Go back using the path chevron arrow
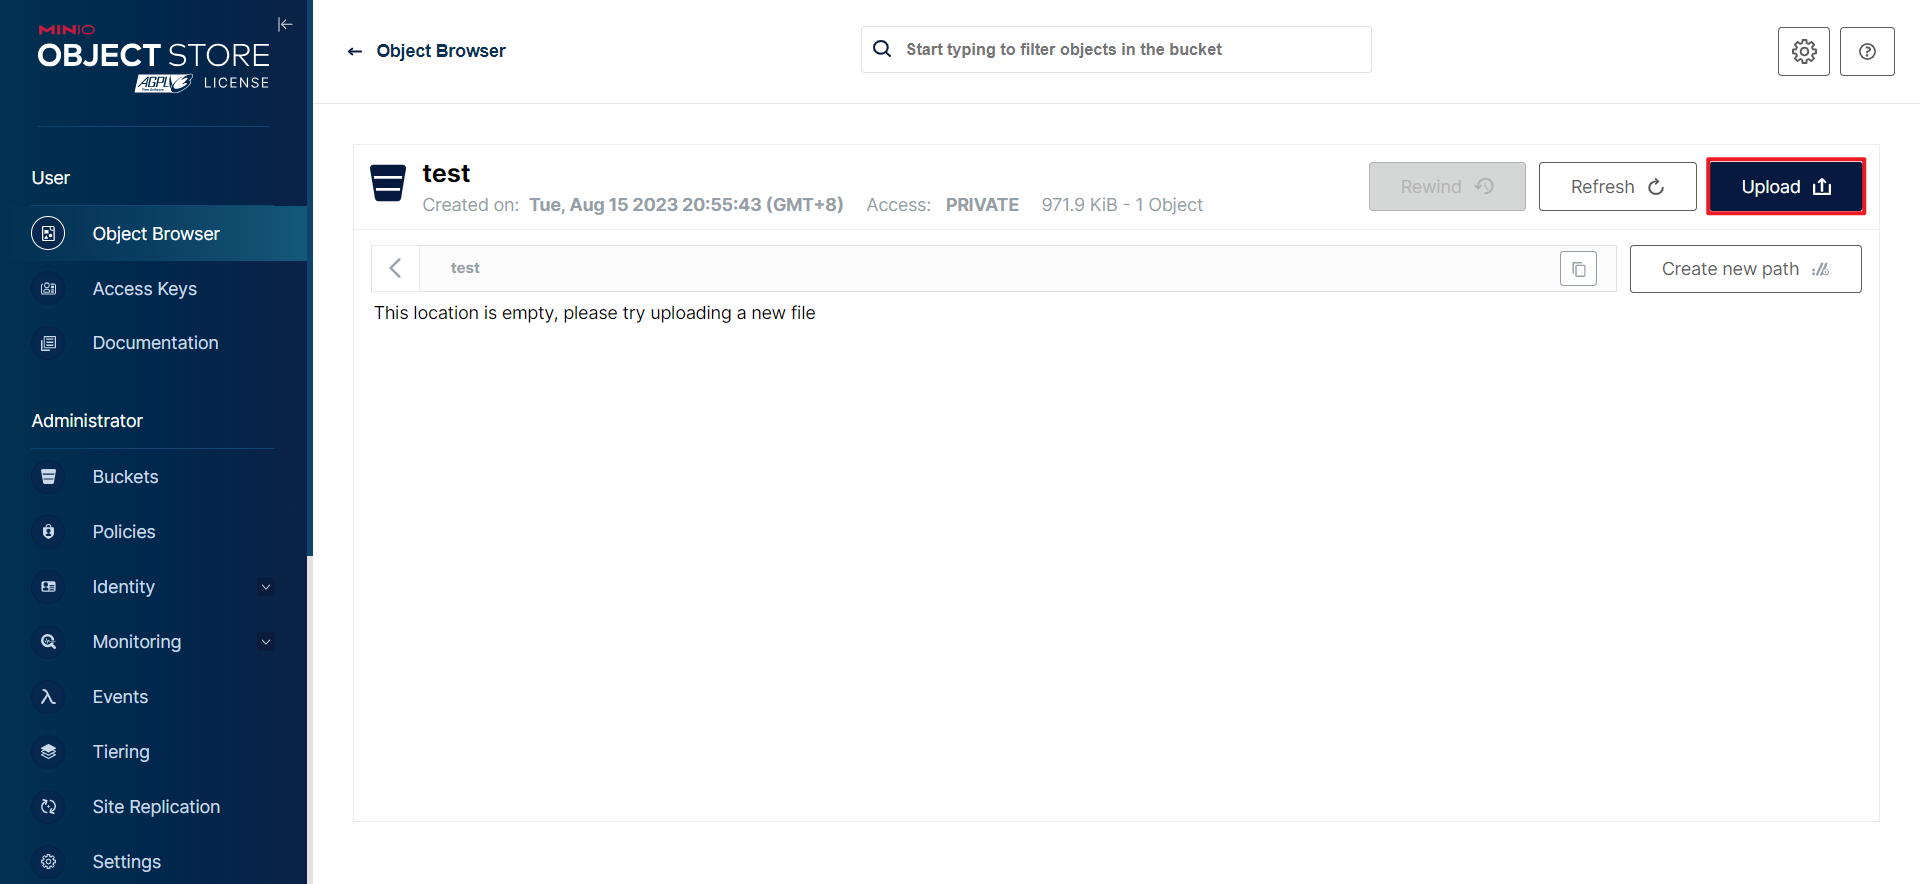This screenshot has height=884, width=1920. pyautogui.click(x=396, y=268)
